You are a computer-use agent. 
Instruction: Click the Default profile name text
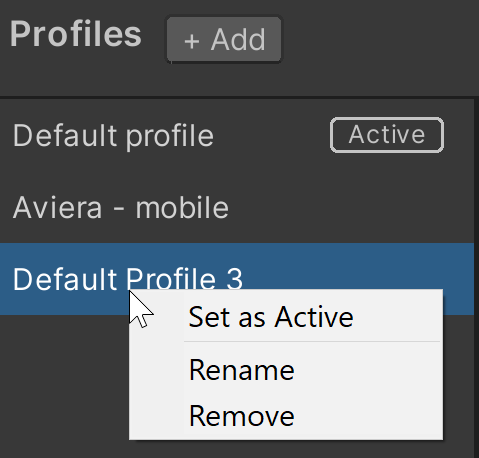[113, 136]
